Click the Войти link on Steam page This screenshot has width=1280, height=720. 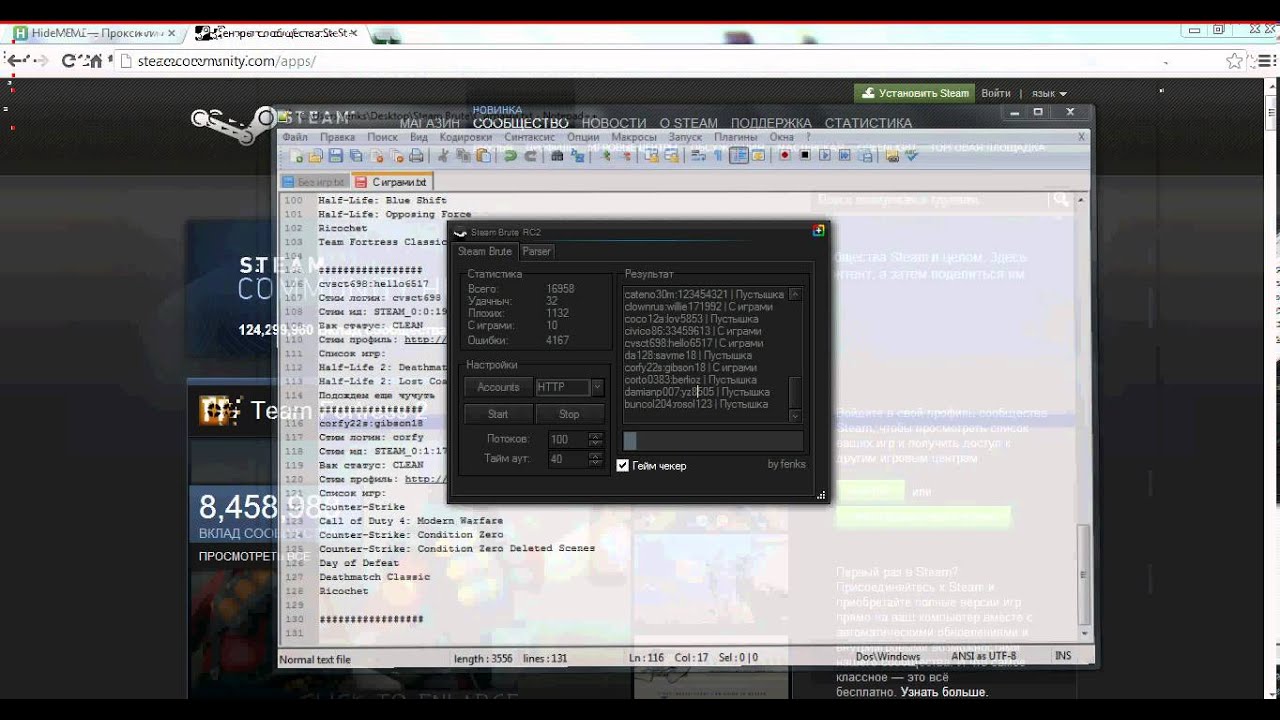pyautogui.click(x=996, y=93)
